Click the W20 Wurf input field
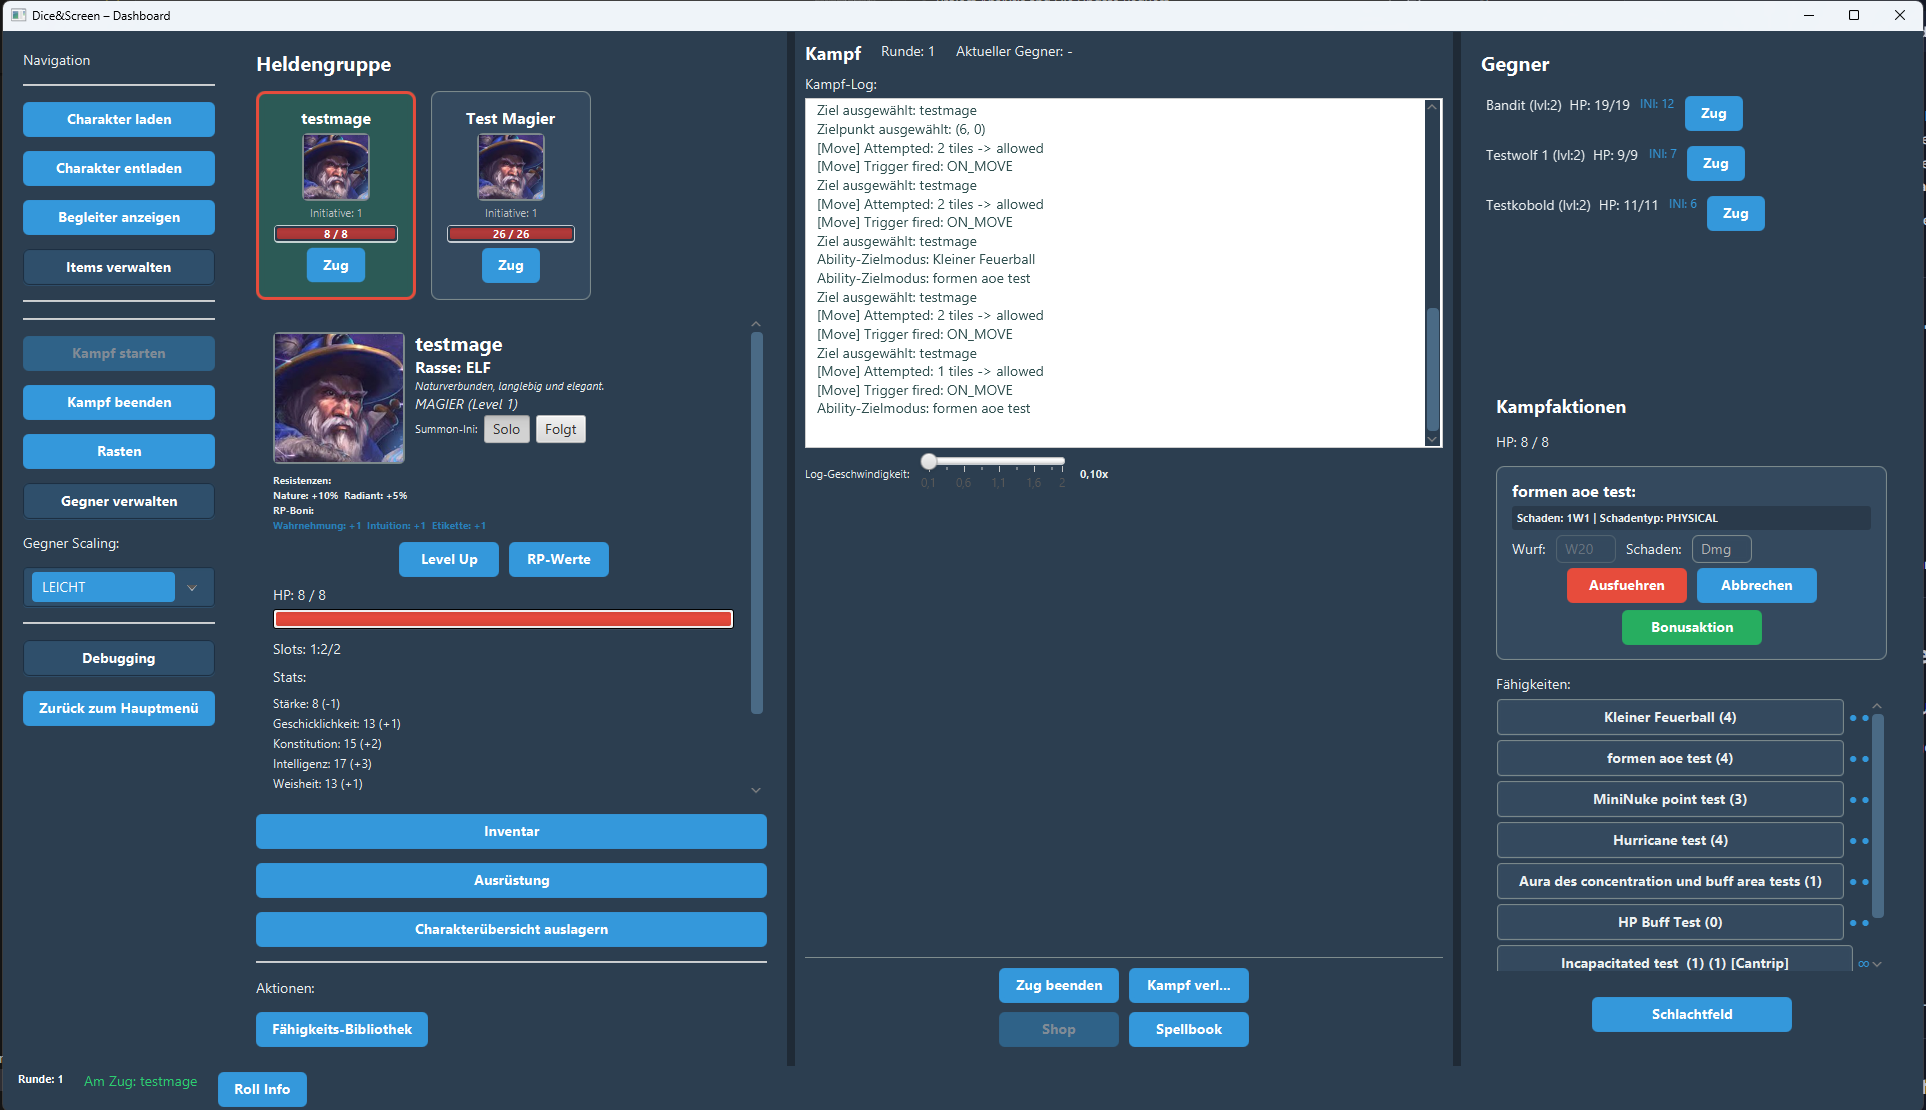This screenshot has height=1110, width=1926. coord(1585,549)
